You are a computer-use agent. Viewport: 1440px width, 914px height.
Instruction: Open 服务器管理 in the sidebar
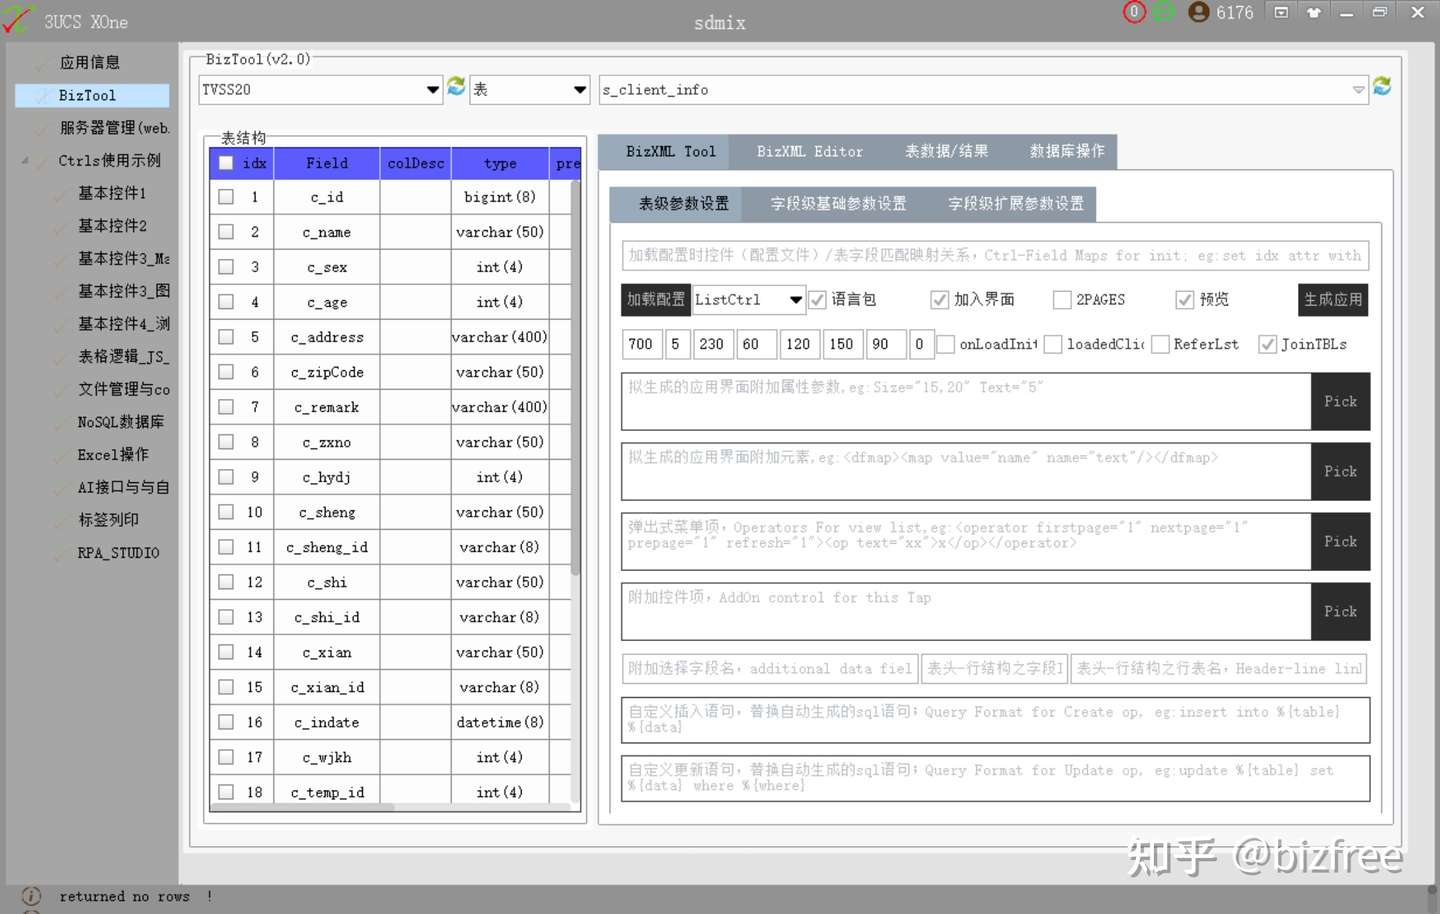pyautogui.click(x=114, y=128)
